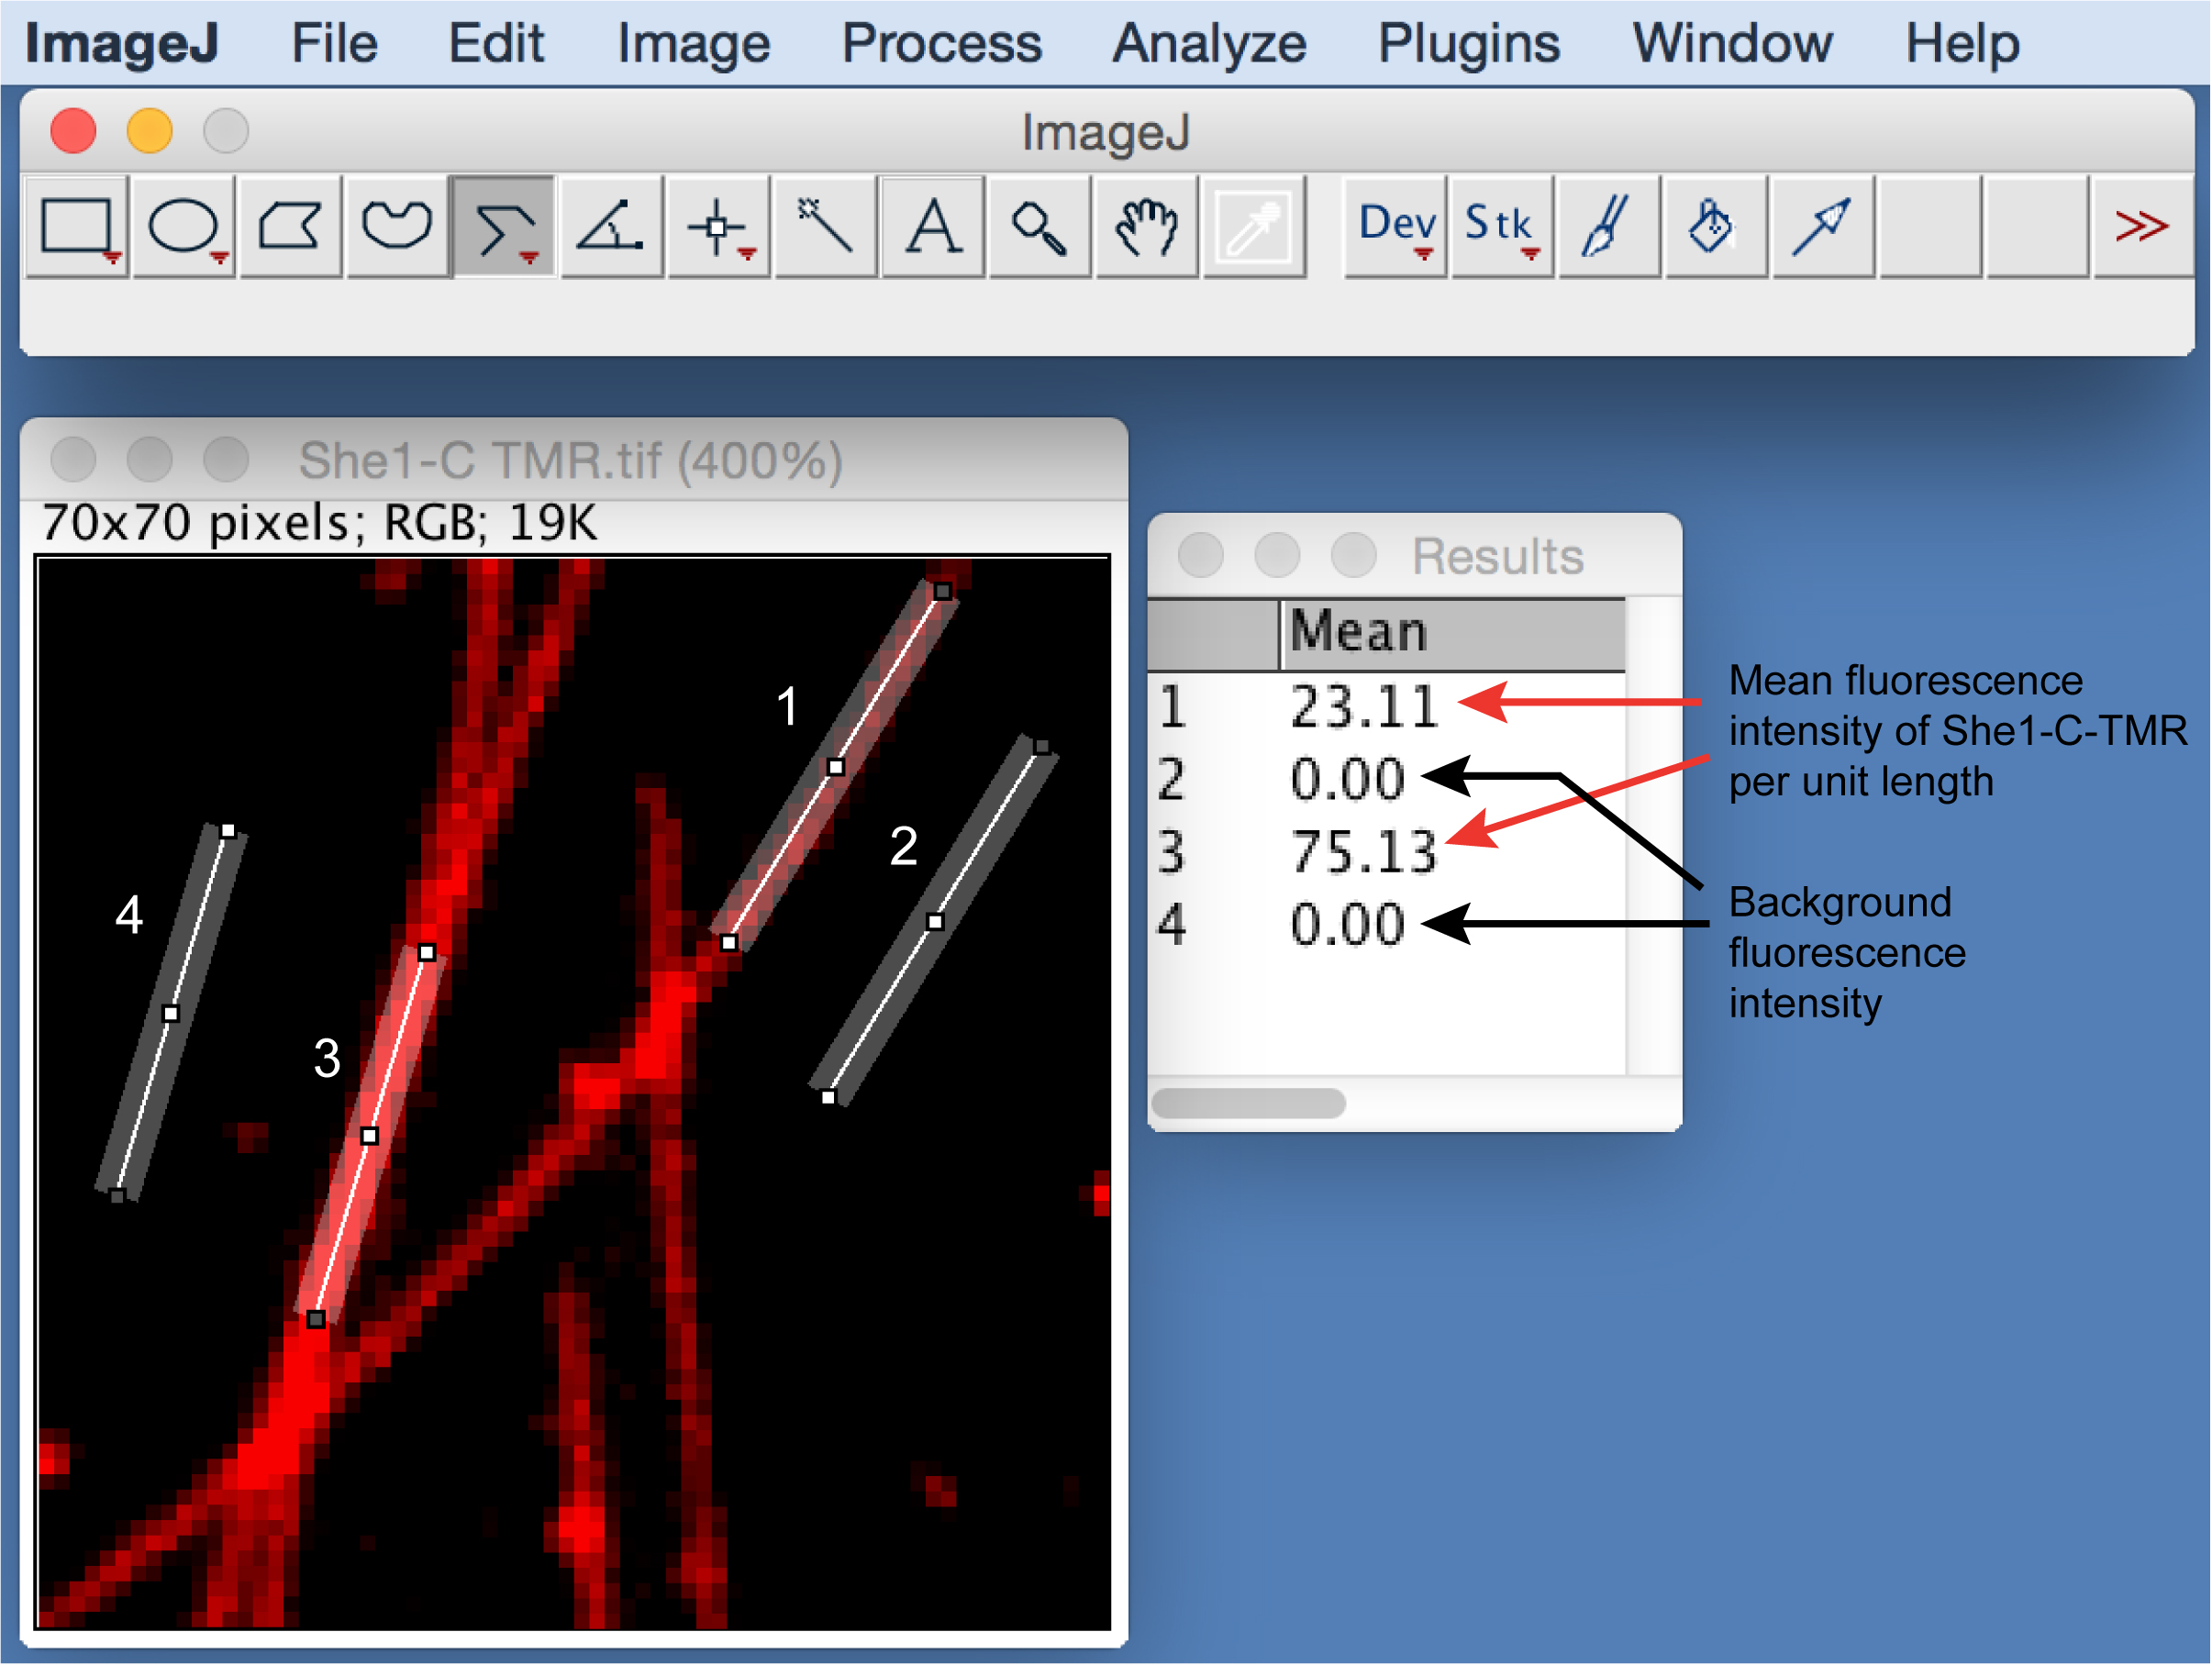Screen dimensions: 2212x1665
Task: Open the Stk stacks menu tool
Action: [1502, 227]
